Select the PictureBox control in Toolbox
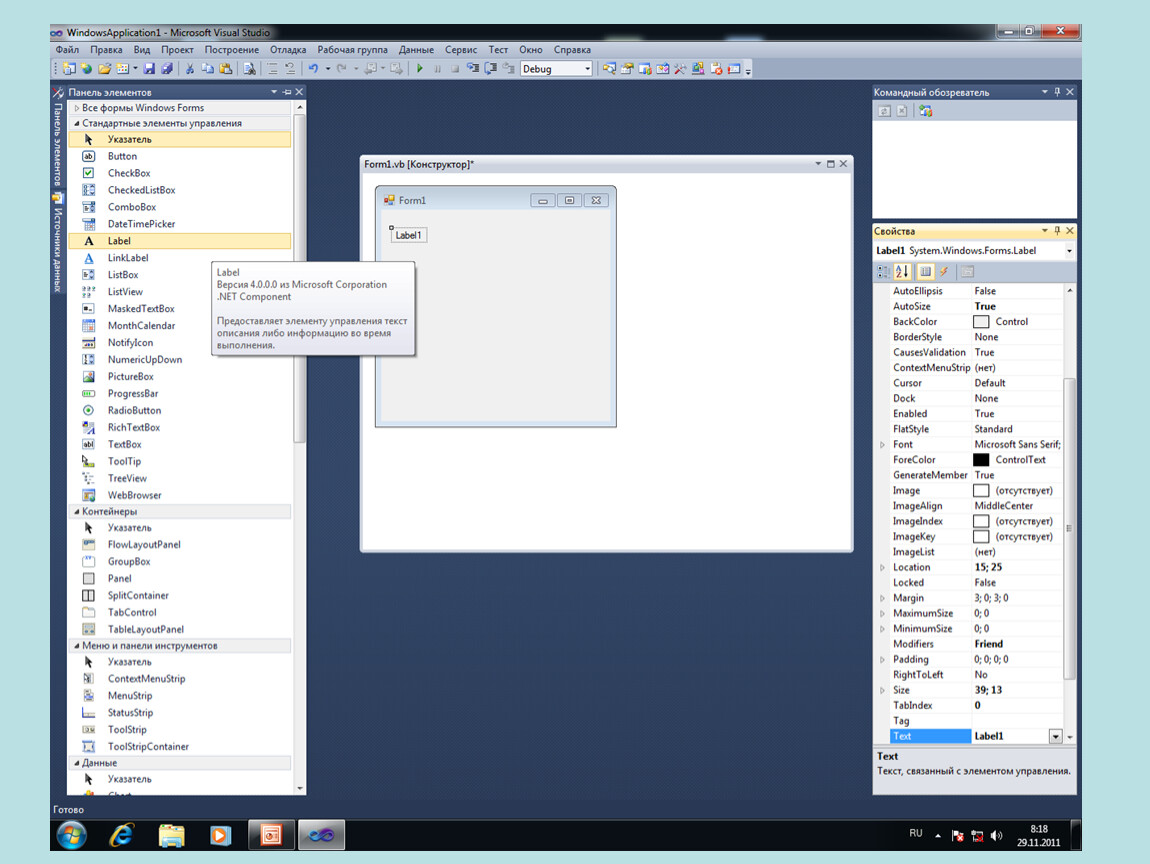This screenshot has width=1150, height=864. click(x=180, y=376)
